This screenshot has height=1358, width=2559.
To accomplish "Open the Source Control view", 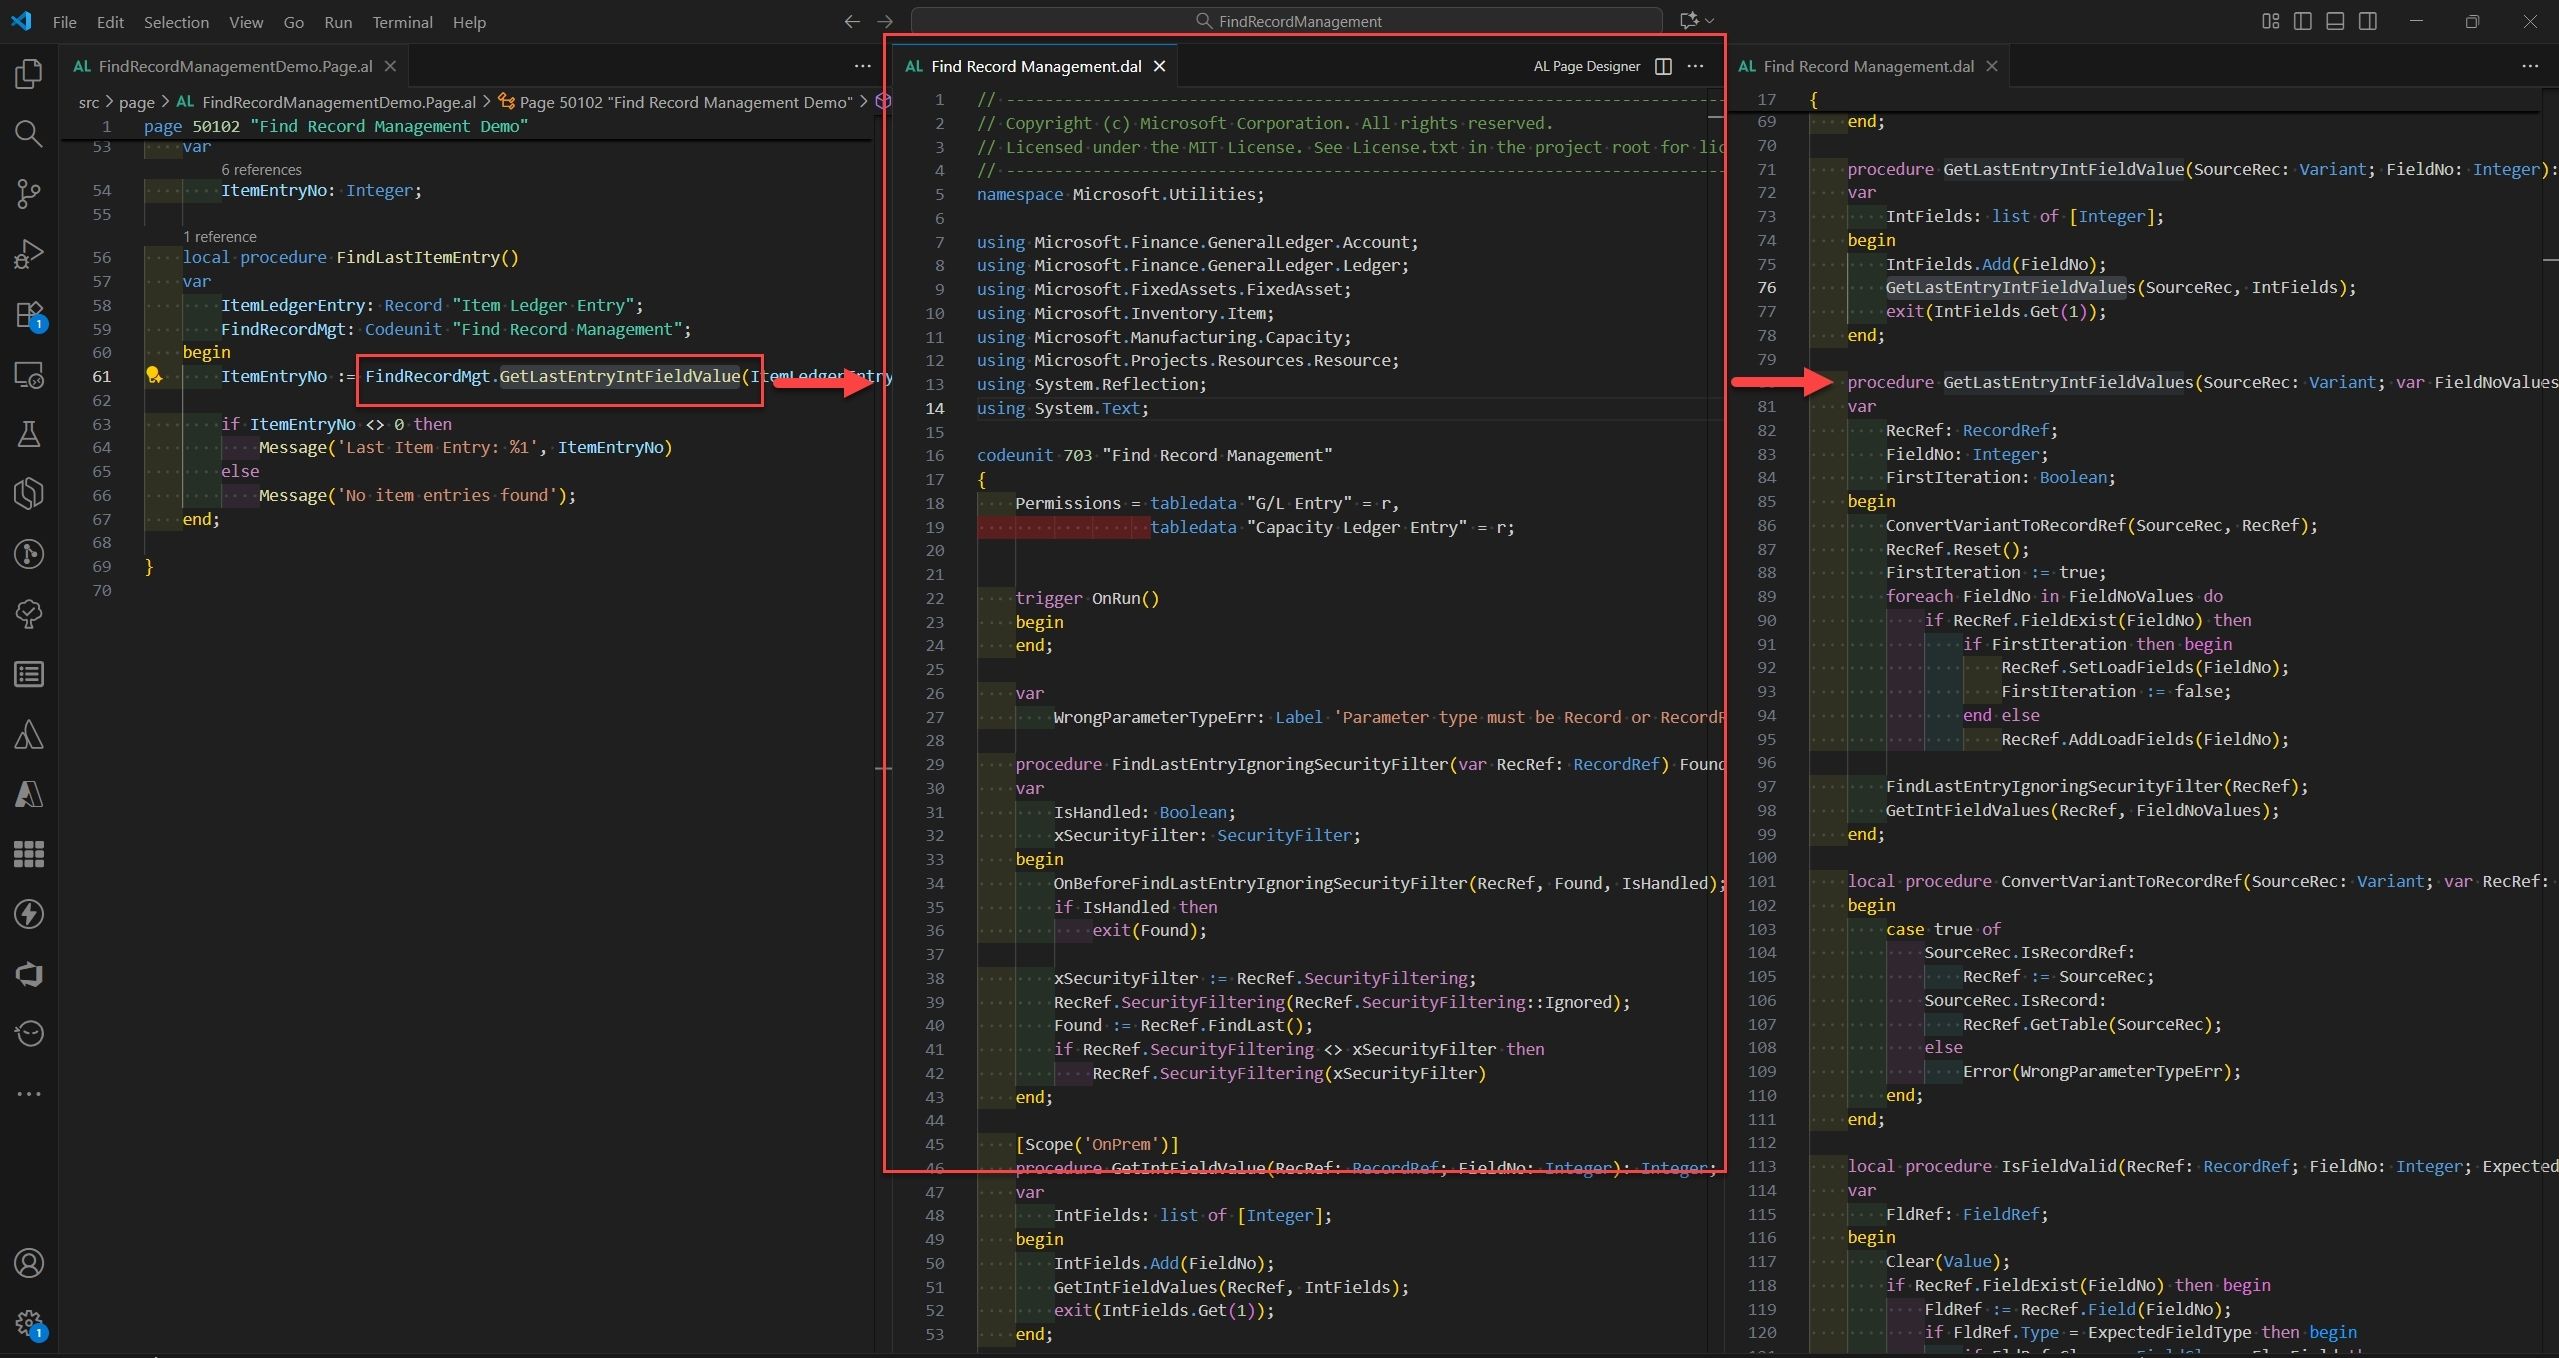I will pos(29,194).
